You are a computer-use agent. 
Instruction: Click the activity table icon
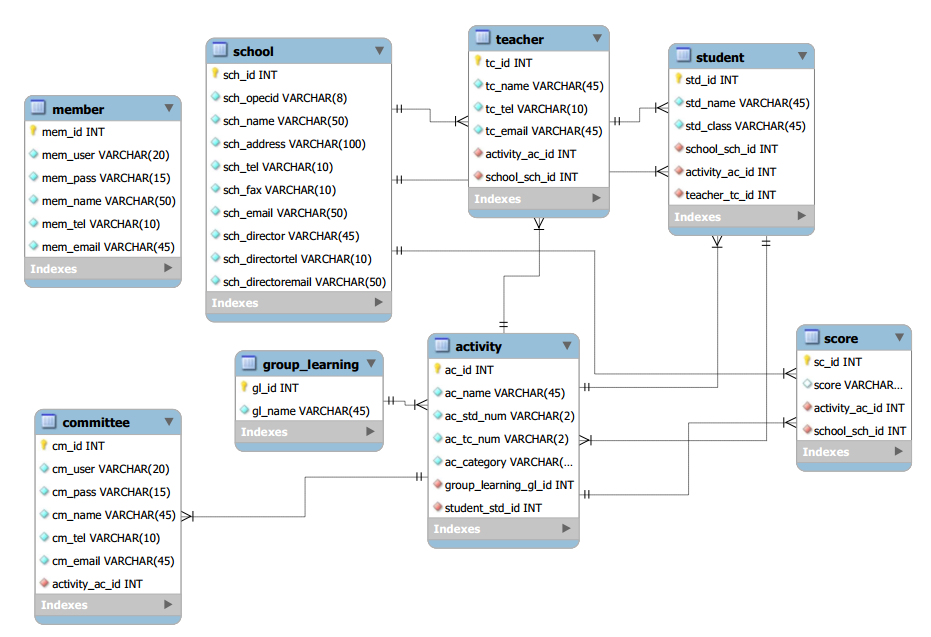442,344
